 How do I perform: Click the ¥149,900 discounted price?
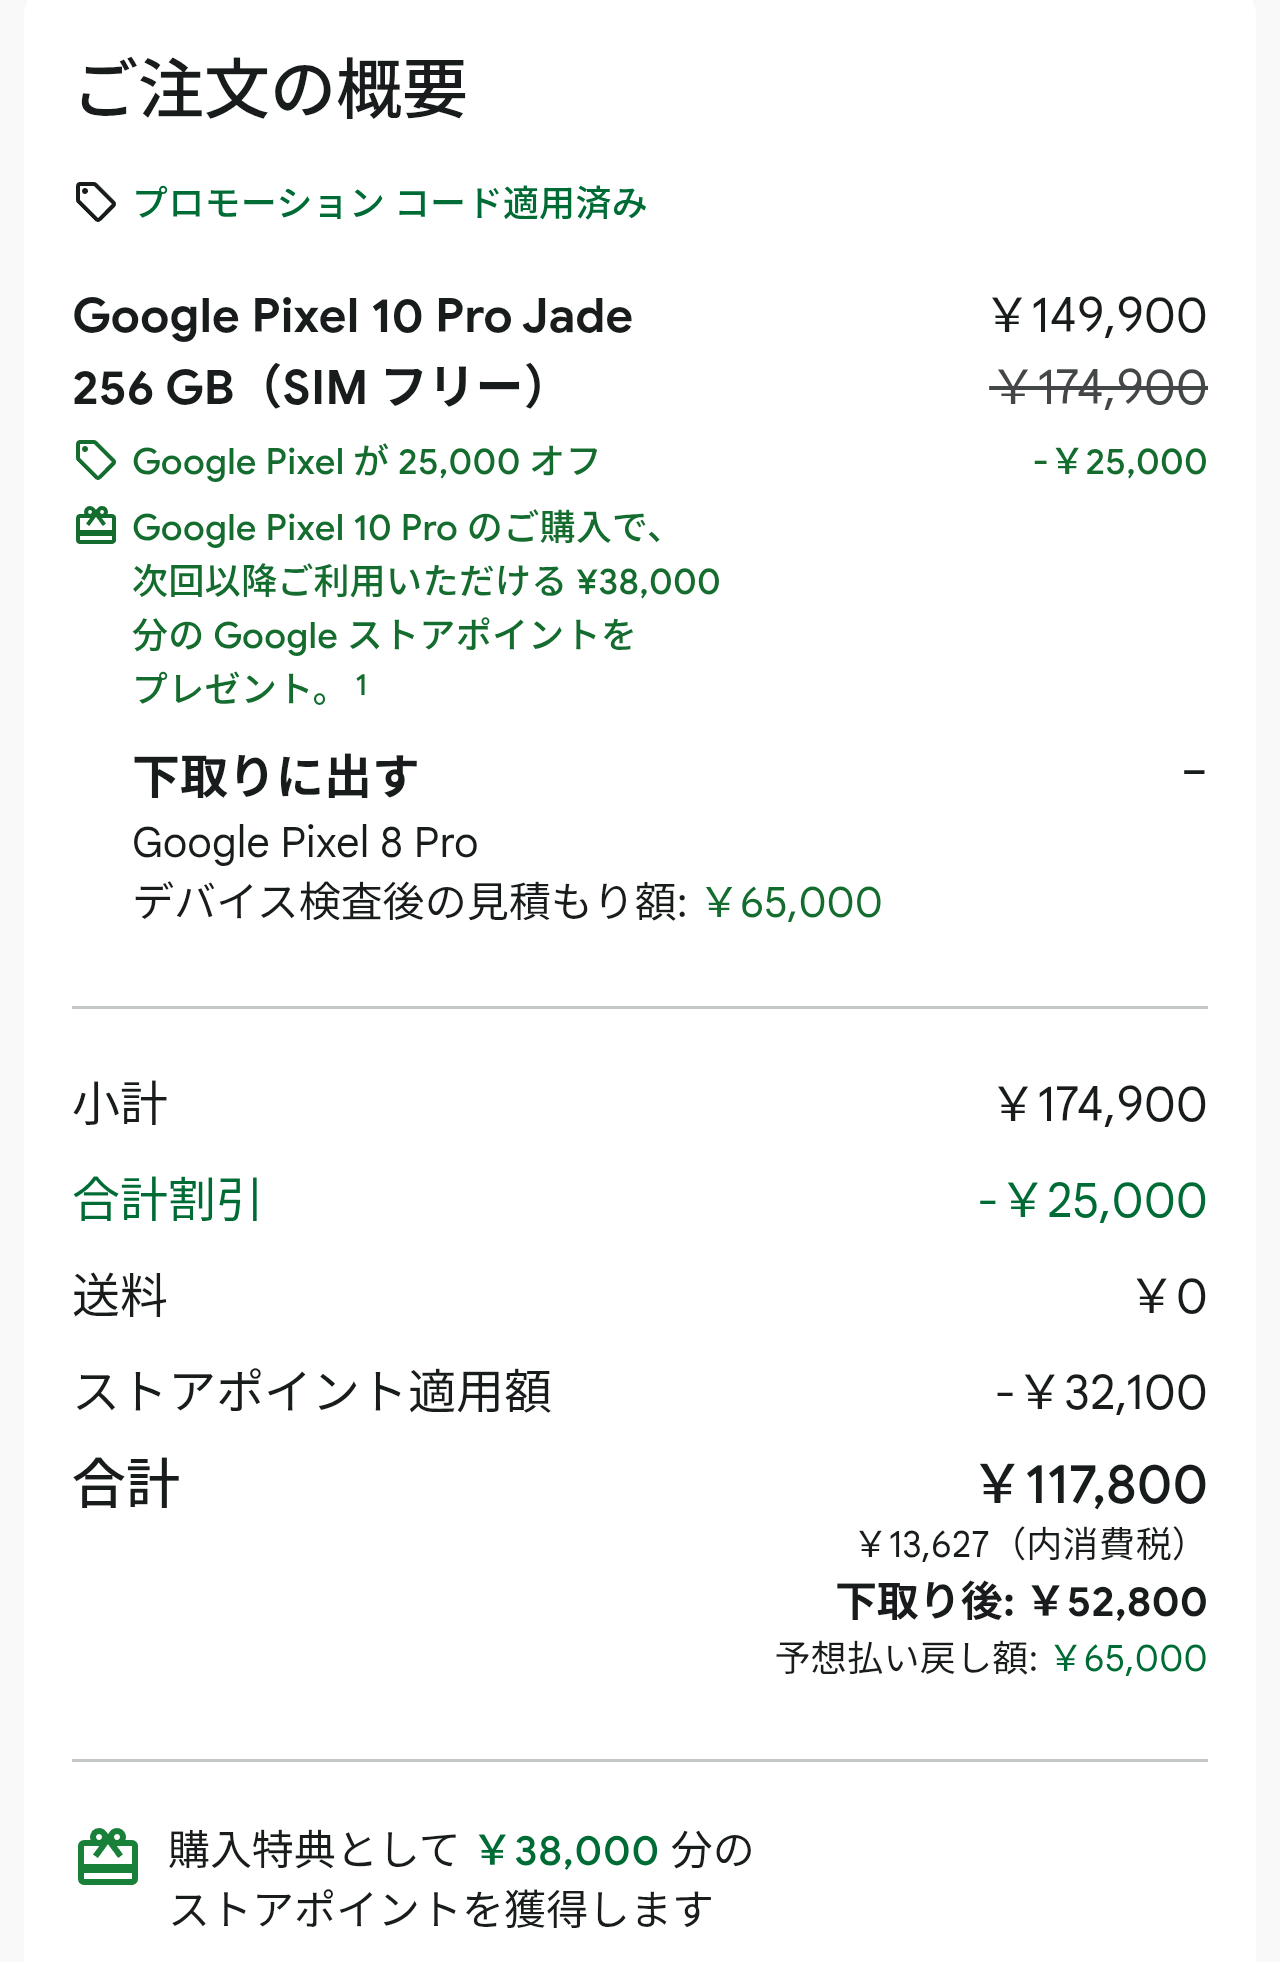[x=1100, y=316]
